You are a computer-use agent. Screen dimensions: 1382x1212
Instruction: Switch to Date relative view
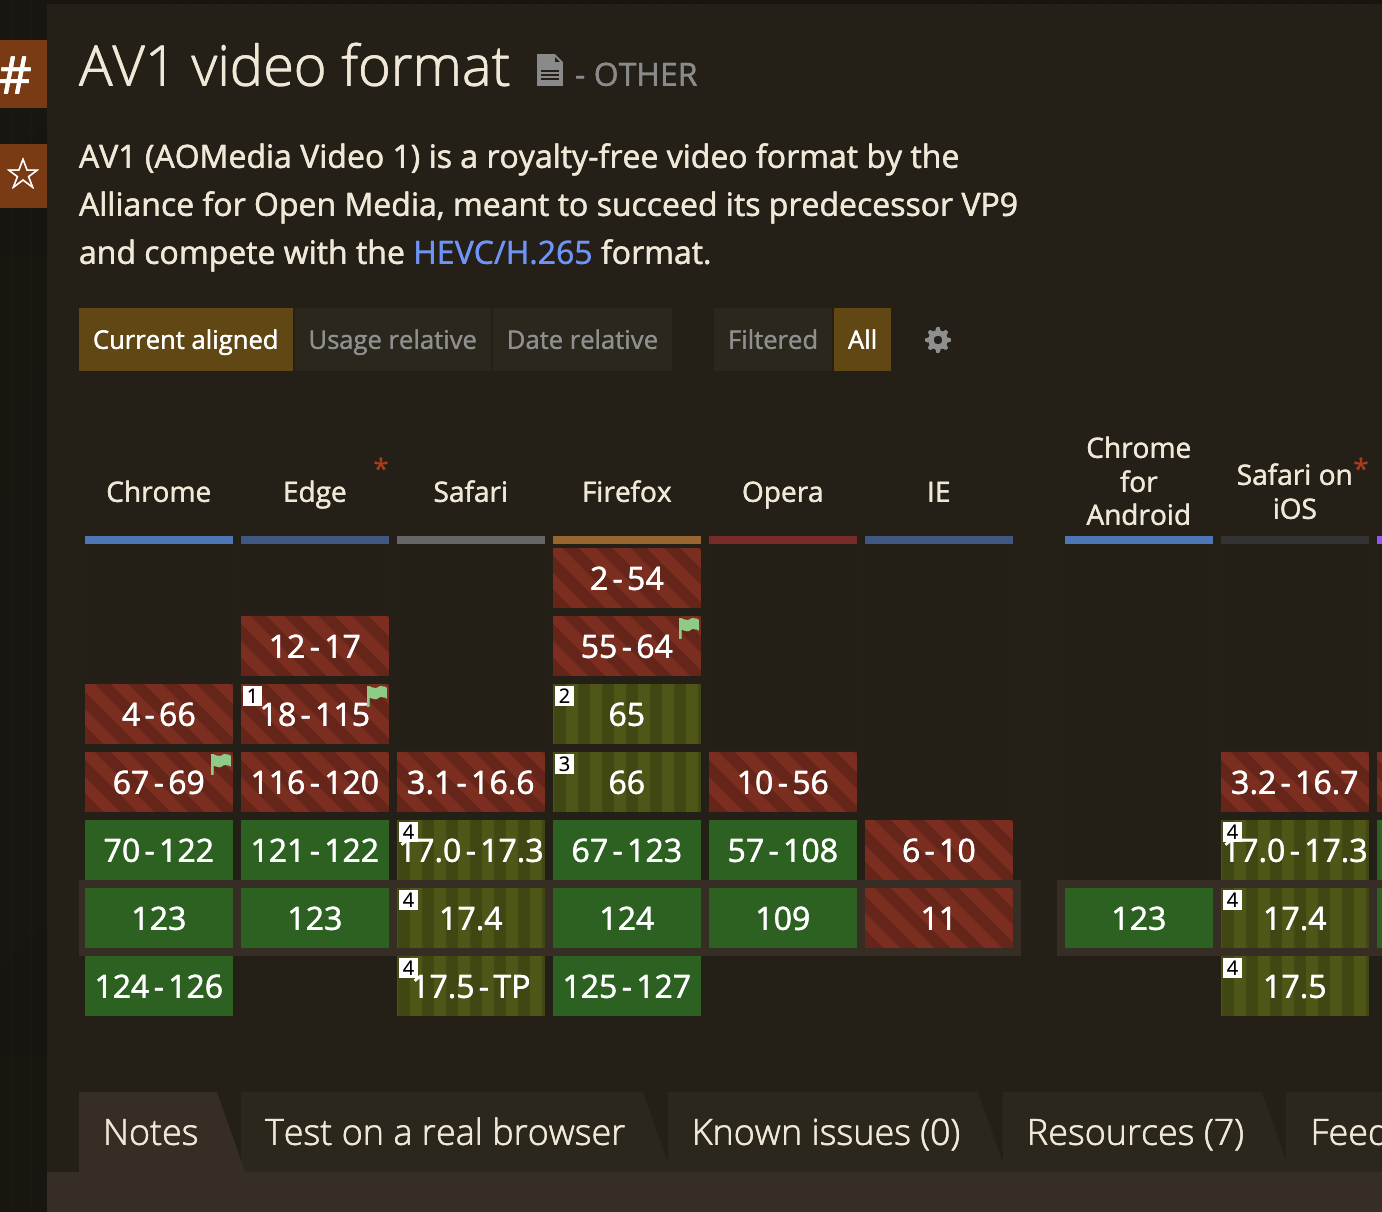point(582,340)
